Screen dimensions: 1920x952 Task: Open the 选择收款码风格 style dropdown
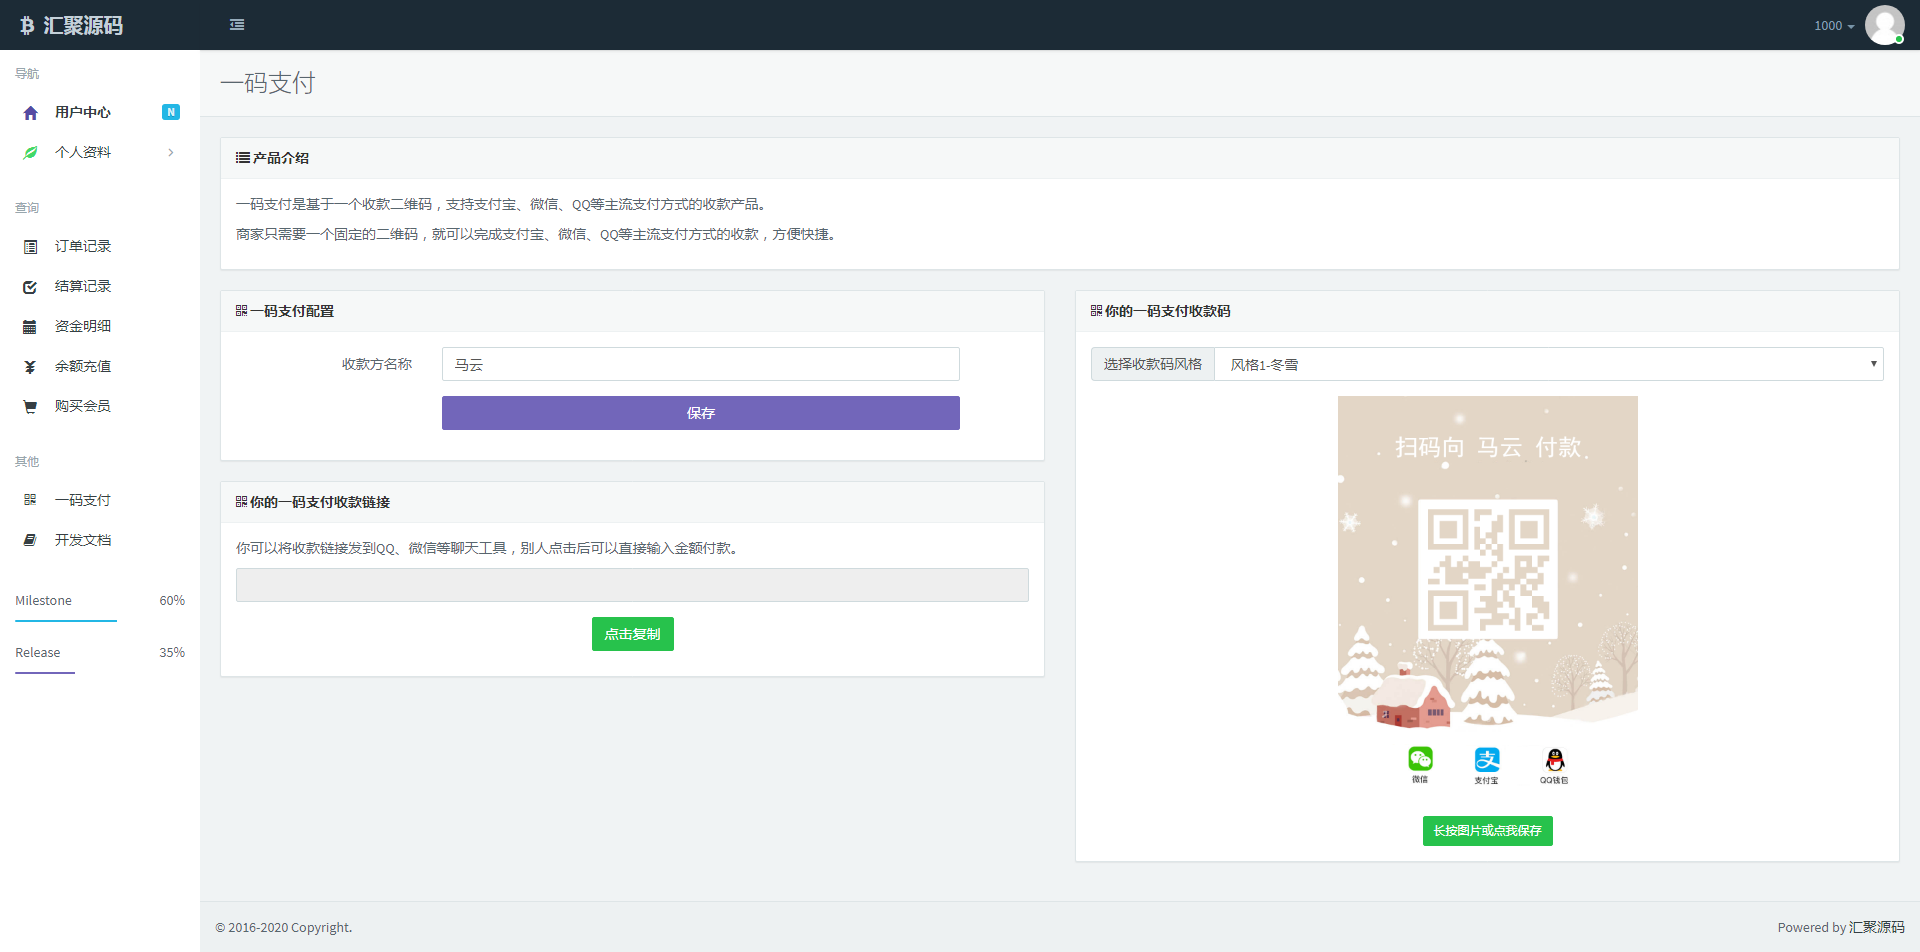click(x=1548, y=365)
